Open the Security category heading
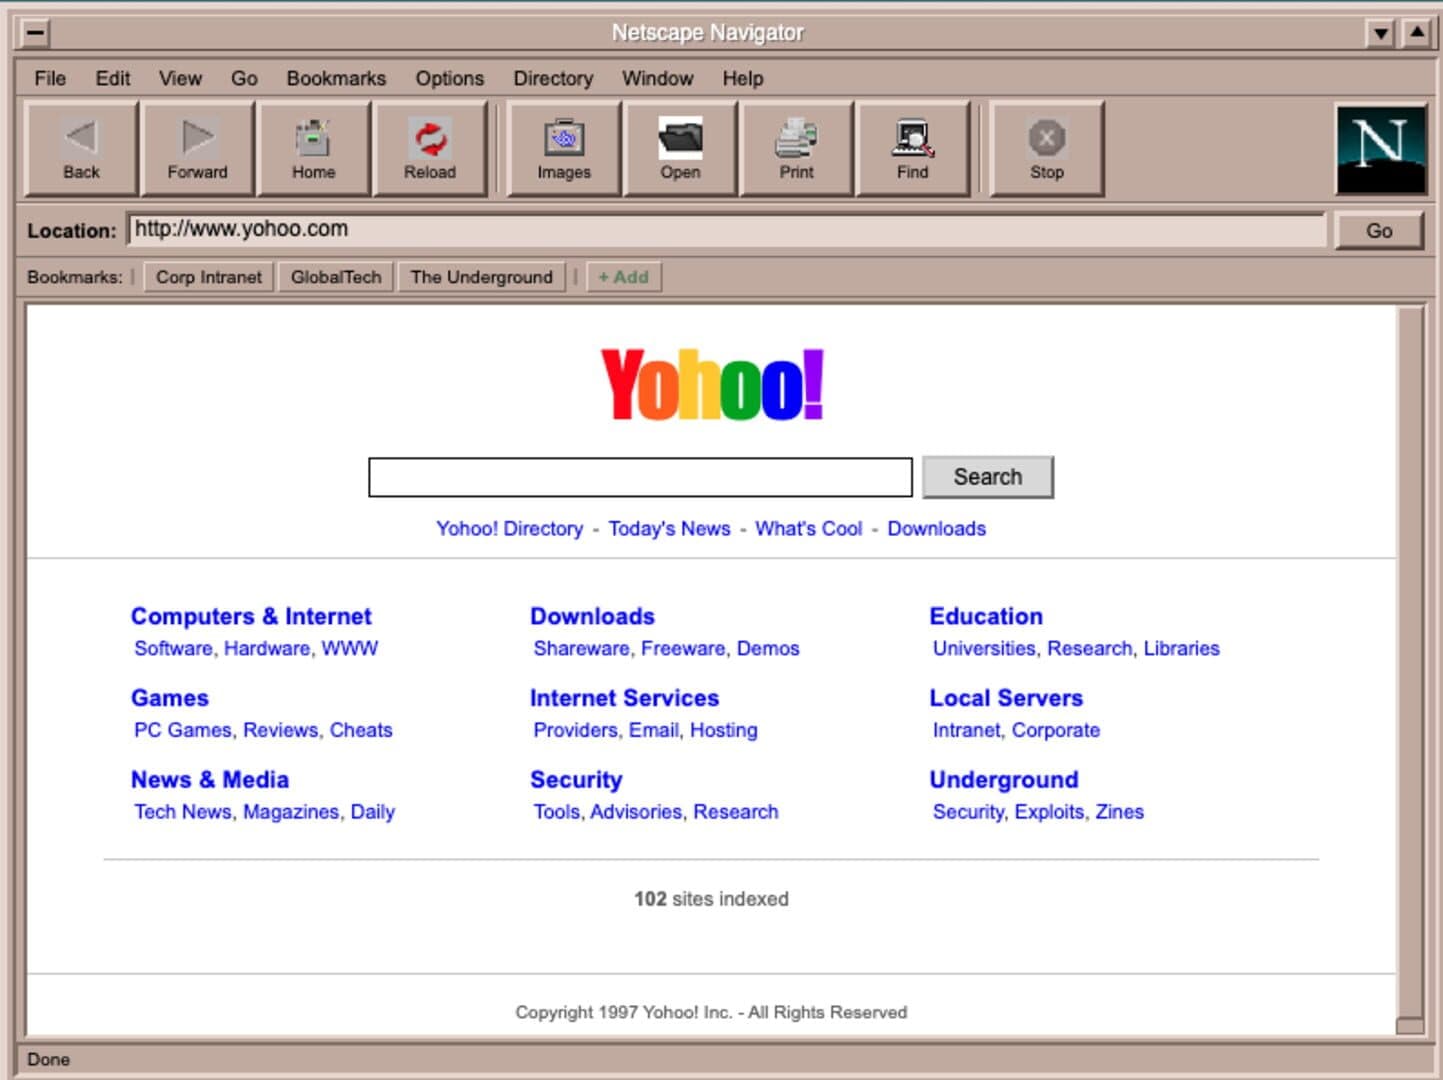This screenshot has height=1080, width=1443. [576, 780]
